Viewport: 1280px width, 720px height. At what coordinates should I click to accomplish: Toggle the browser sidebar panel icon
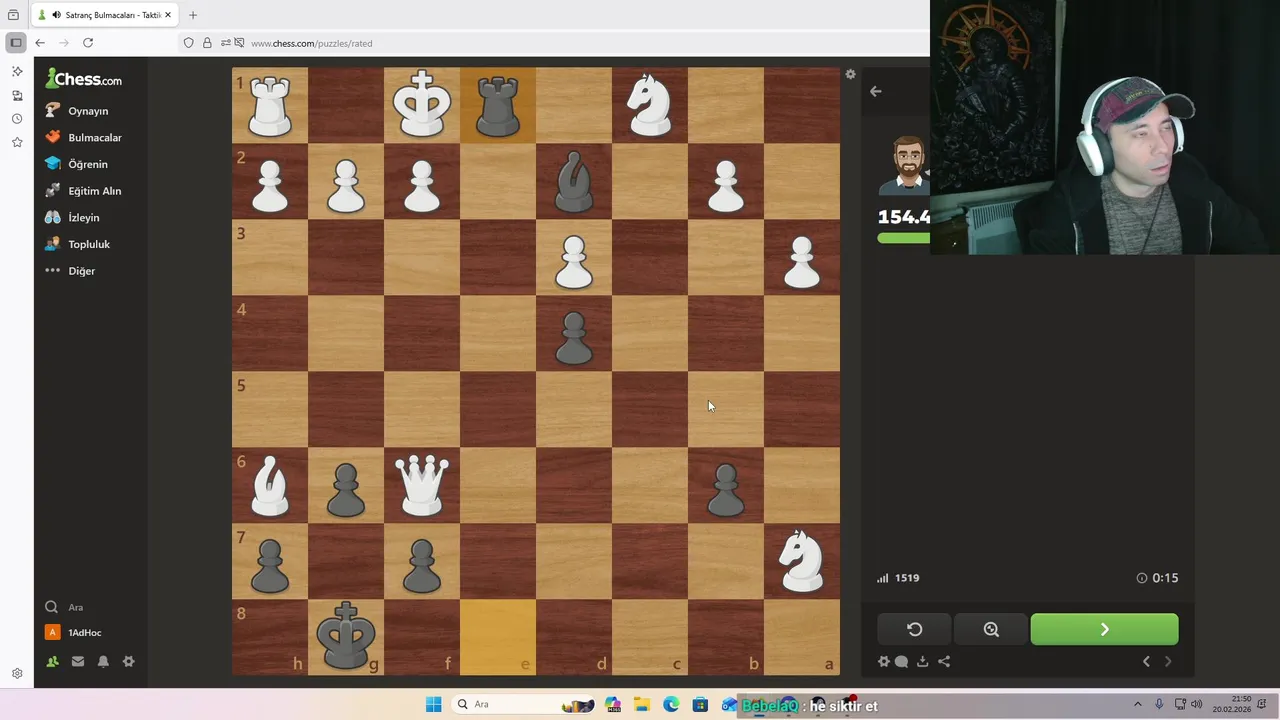click(x=15, y=43)
